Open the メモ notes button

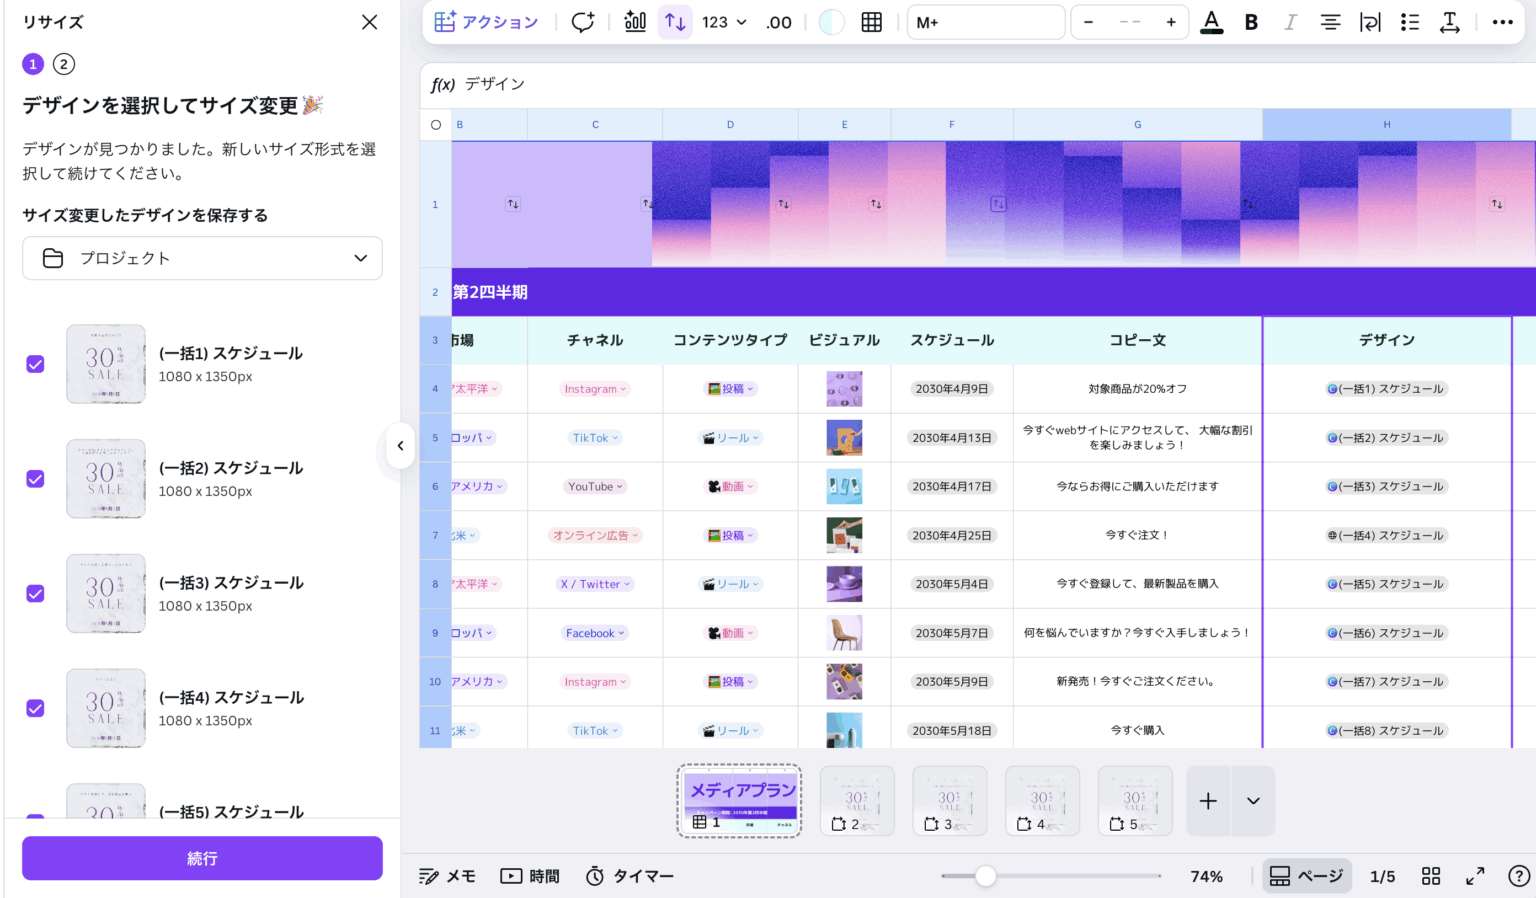(x=447, y=876)
